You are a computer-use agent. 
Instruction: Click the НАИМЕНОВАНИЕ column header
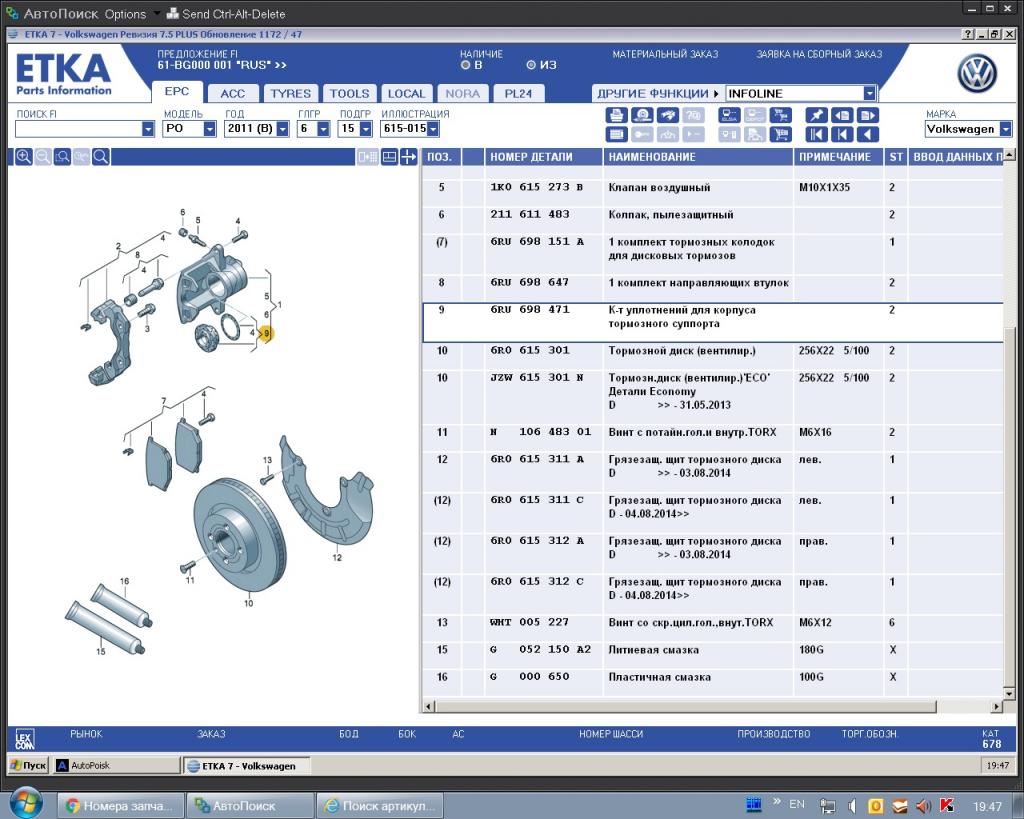(697, 157)
